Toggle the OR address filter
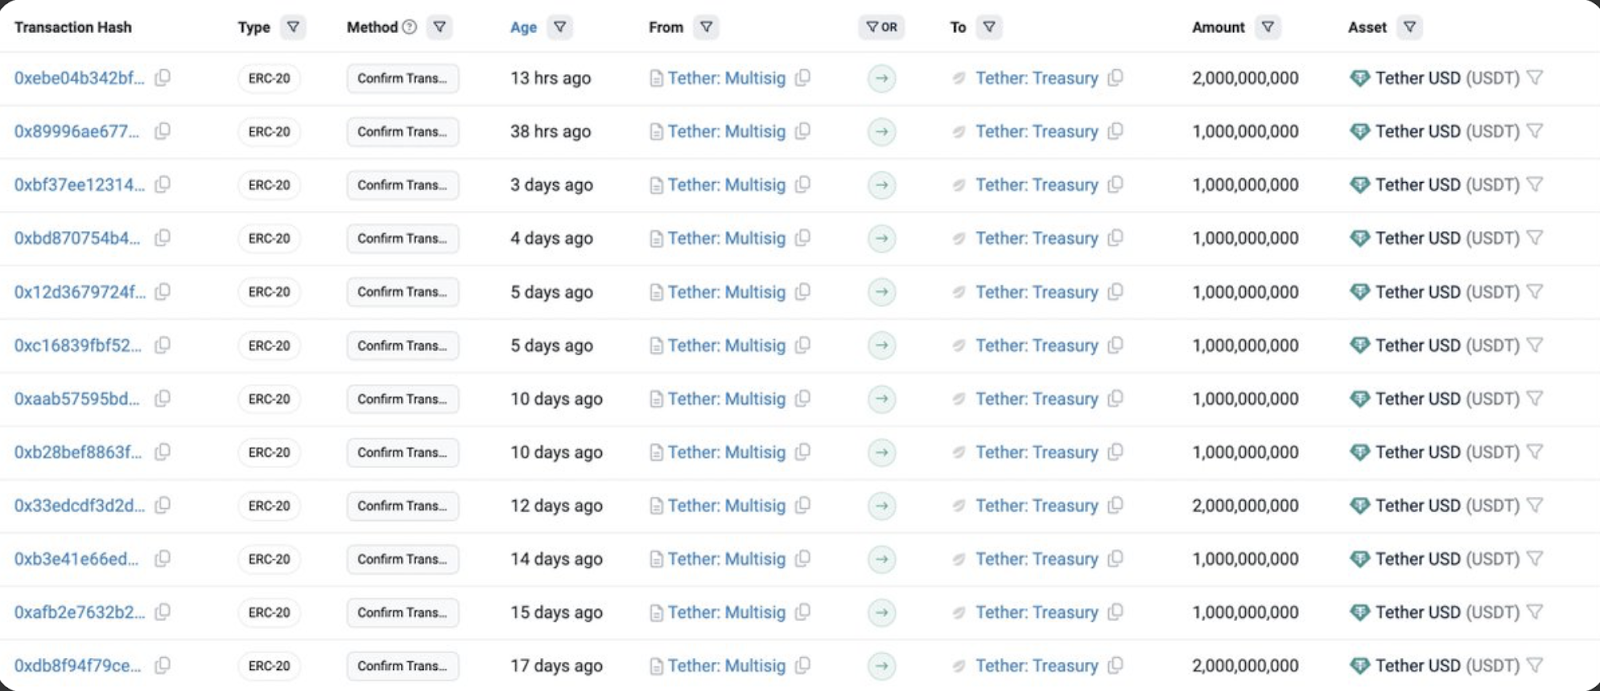The height and width of the screenshot is (691, 1600). pyautogui.click(x=881, y=27)
